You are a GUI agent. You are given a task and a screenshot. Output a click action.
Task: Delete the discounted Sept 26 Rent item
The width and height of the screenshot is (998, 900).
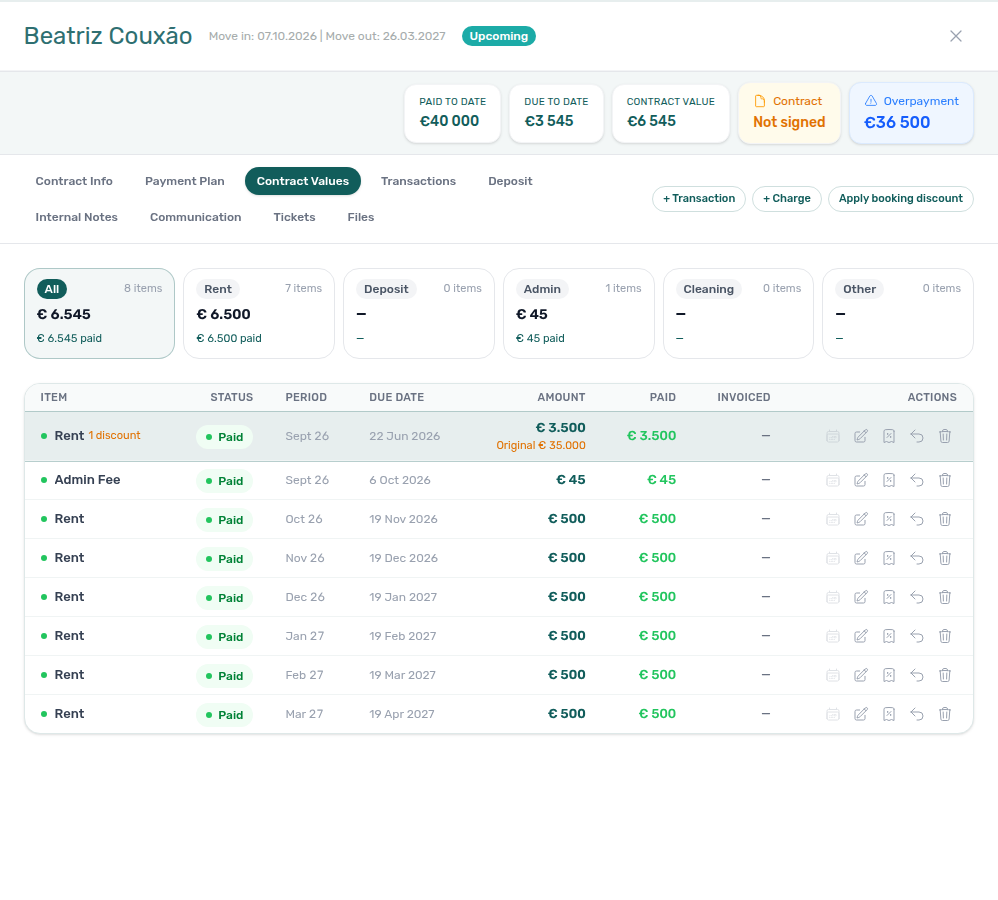[945, 436]
